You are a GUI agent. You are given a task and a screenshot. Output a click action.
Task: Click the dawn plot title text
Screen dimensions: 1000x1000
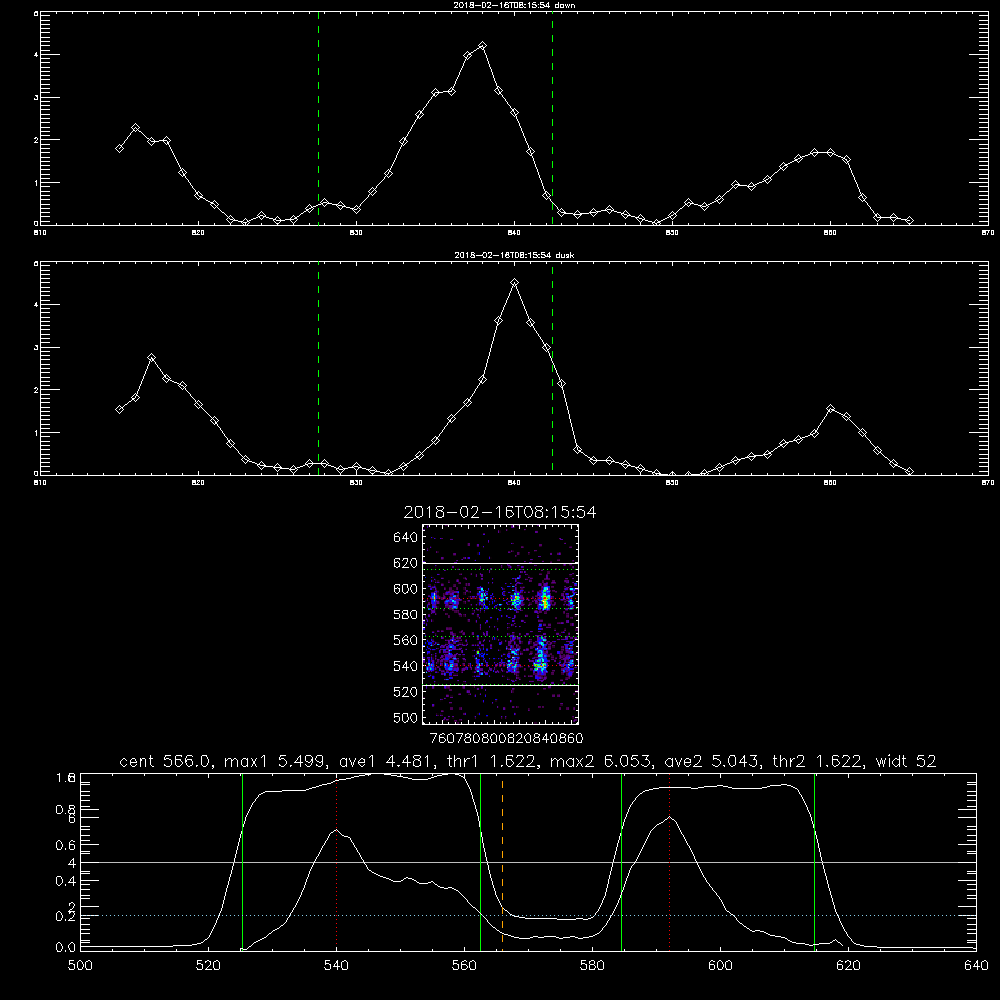coord(514,5)
